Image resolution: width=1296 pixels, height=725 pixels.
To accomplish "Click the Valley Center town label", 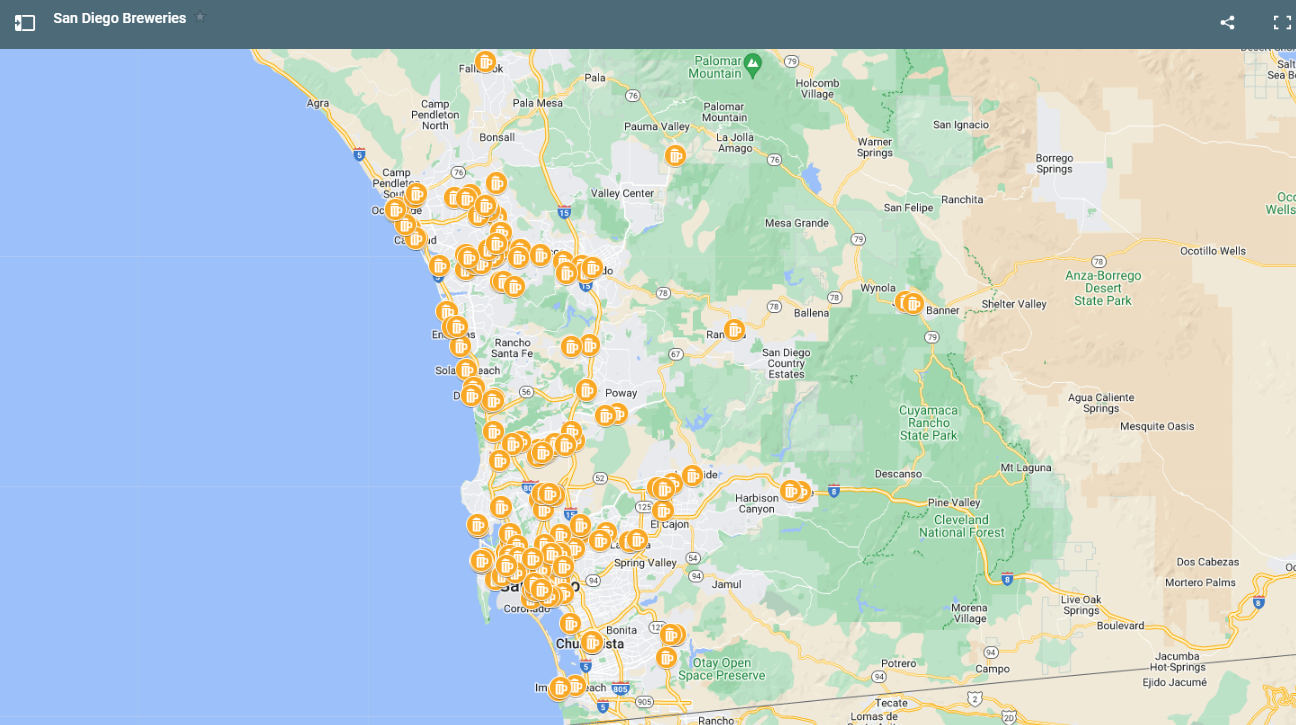I will click(x=622, y=193).
